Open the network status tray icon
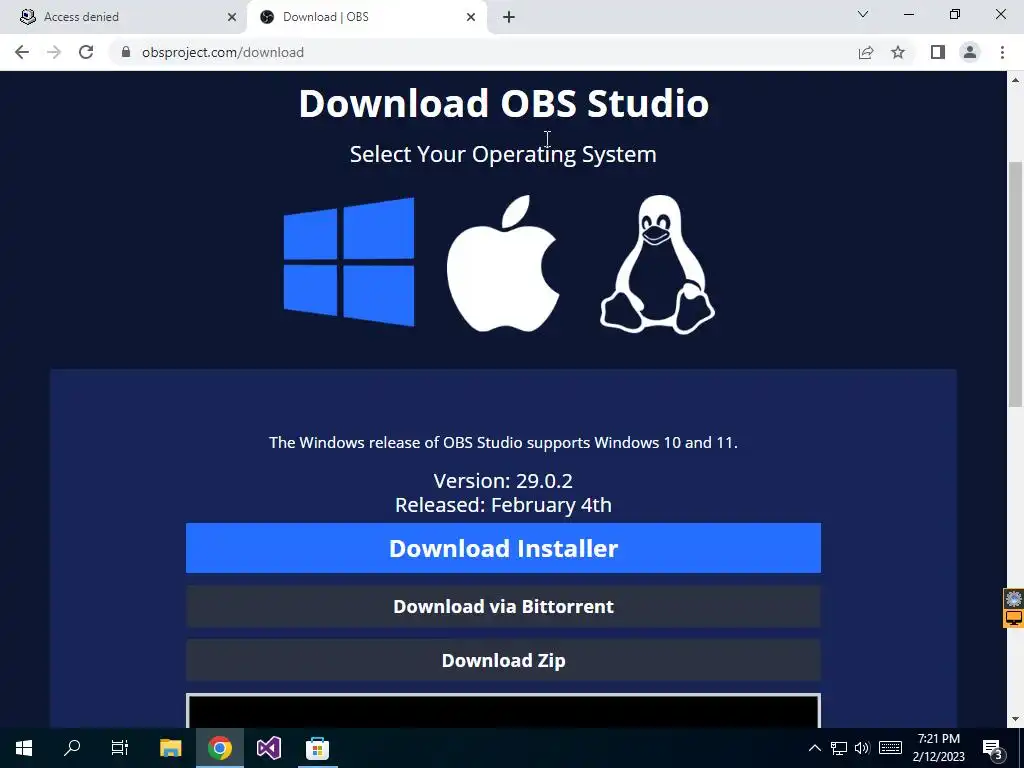The height and width of the screenshot is (768, 1024). coord(839,748)
